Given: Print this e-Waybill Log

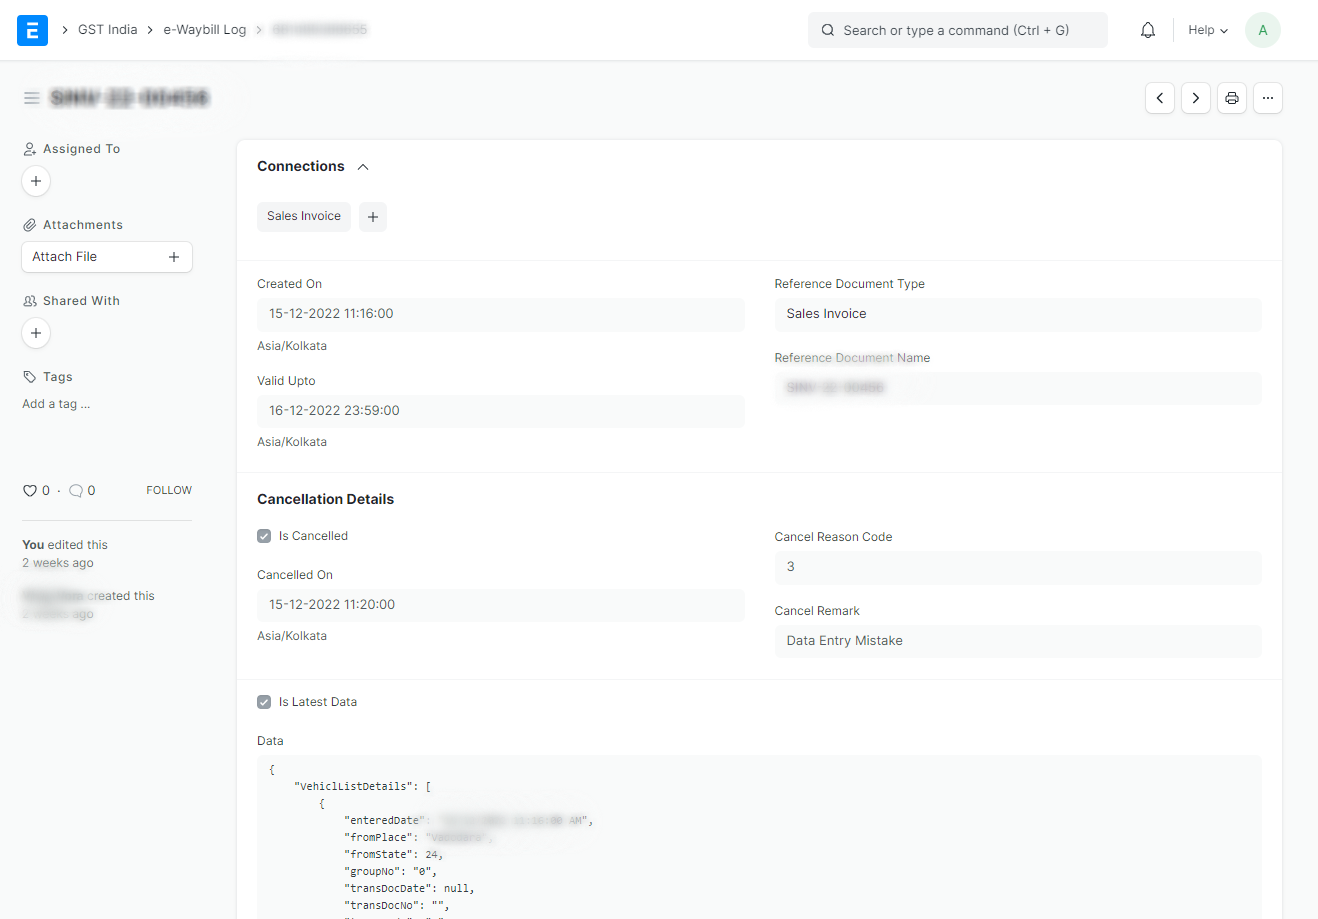Looking at the screenshot, I should click(1232, 98).
